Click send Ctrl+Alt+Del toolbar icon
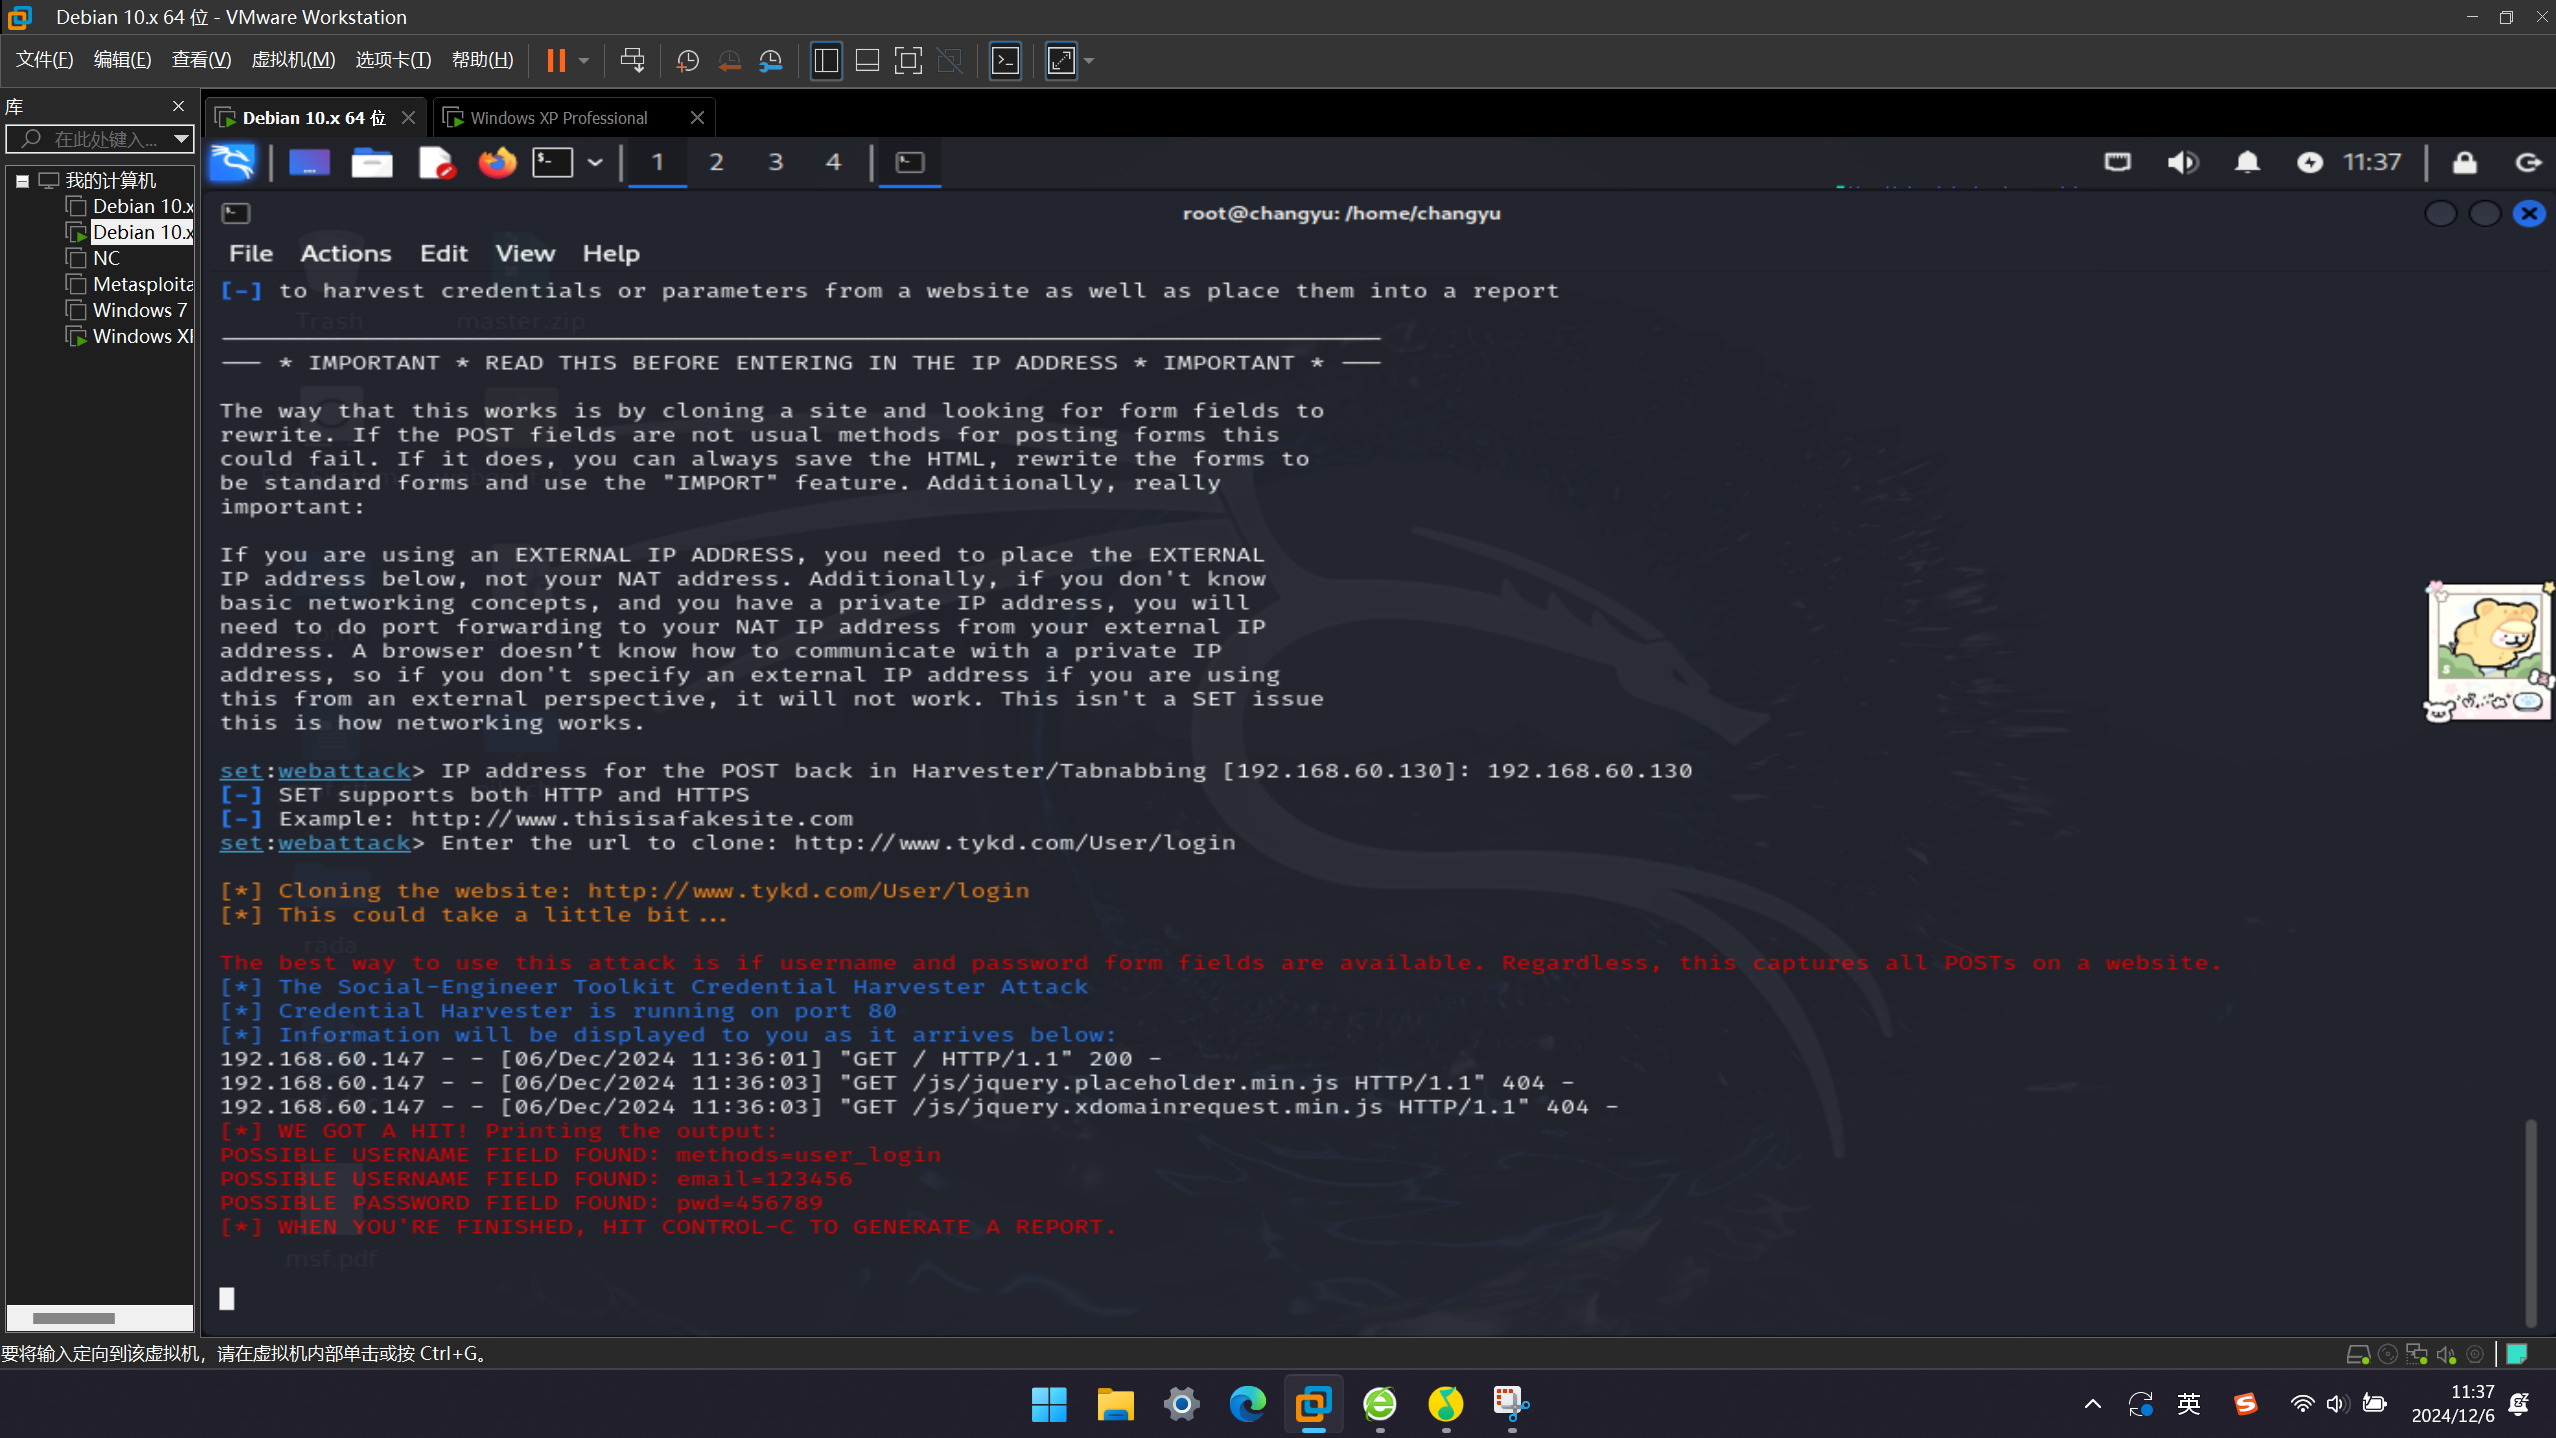This screenshot has height=1438, width=2556. tap(632, 61)
